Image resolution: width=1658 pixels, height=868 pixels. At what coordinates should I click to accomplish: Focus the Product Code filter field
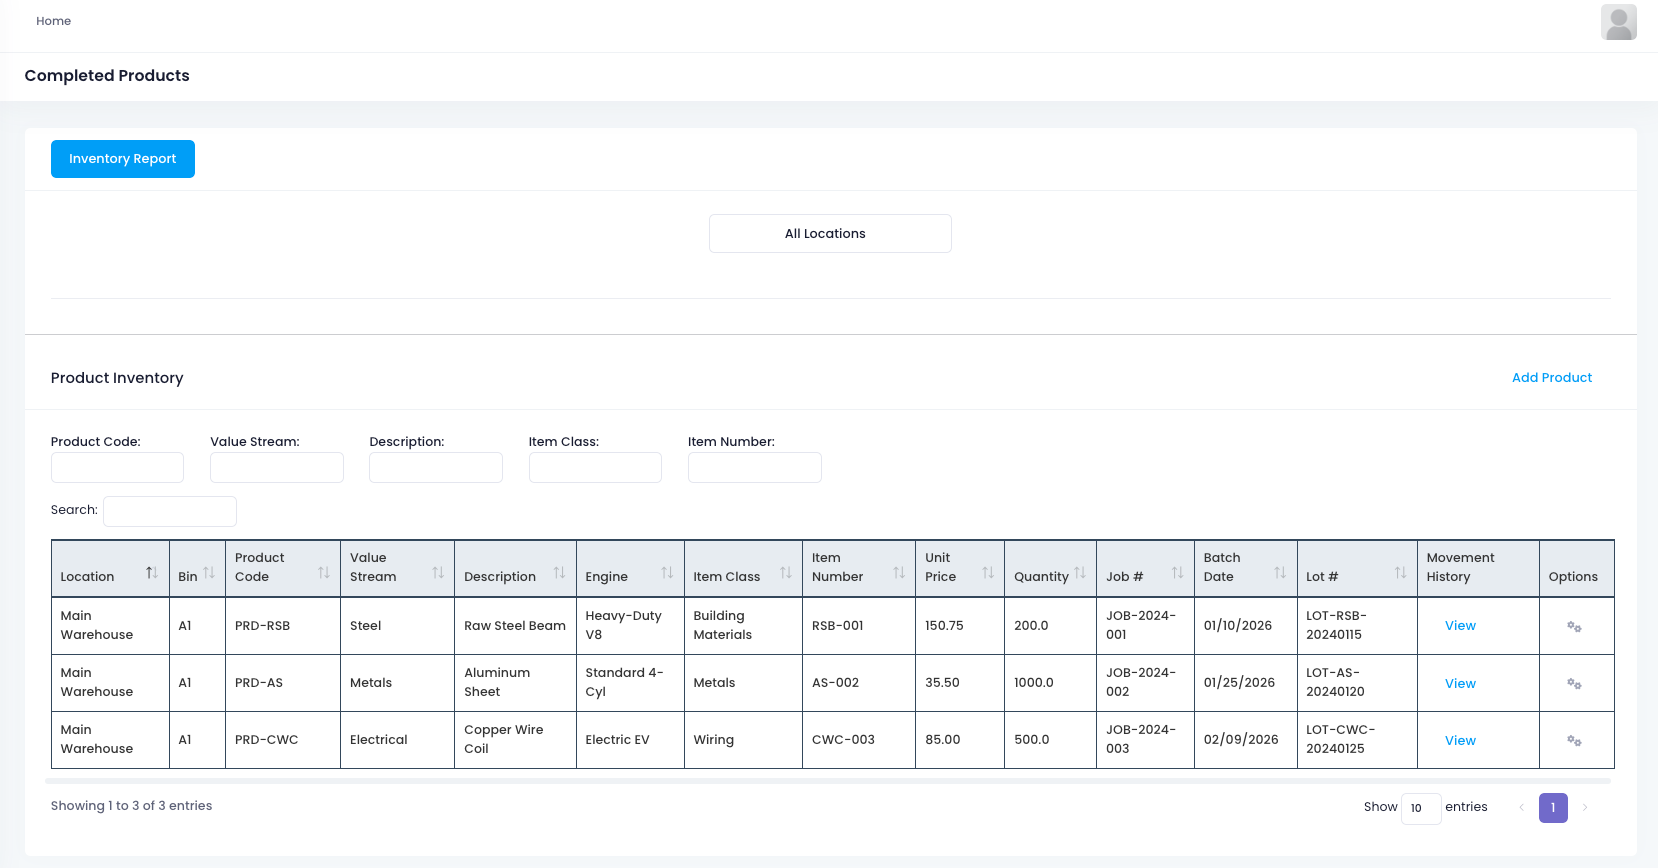117,468
